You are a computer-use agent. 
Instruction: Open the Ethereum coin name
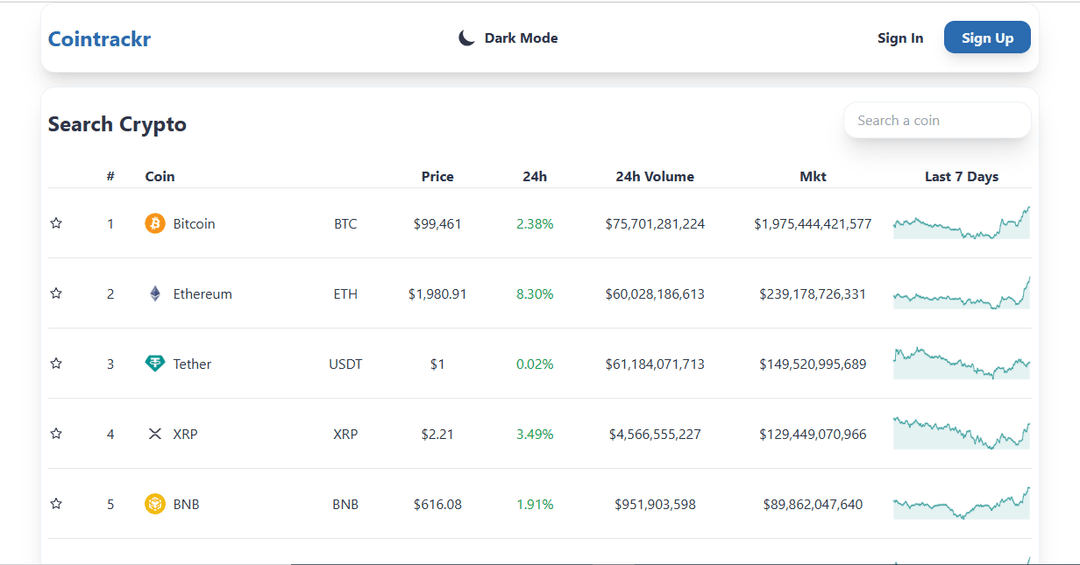click(x=202, y=294)
